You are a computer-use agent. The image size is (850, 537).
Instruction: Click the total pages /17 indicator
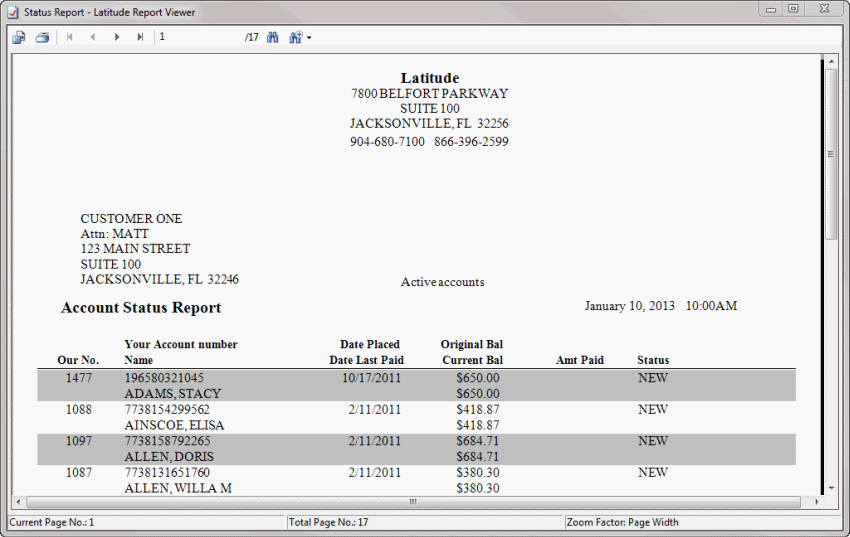252,37
